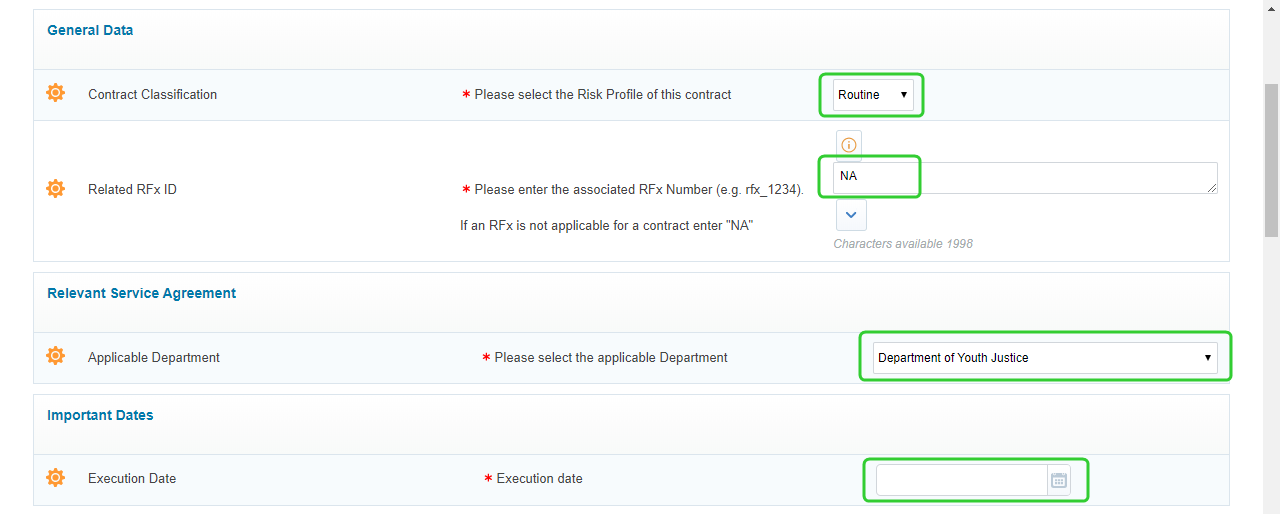1280x514 pixels.
Task: Open the Risk Profile dropdown showing Routine
Action: [x=873, y=95]
